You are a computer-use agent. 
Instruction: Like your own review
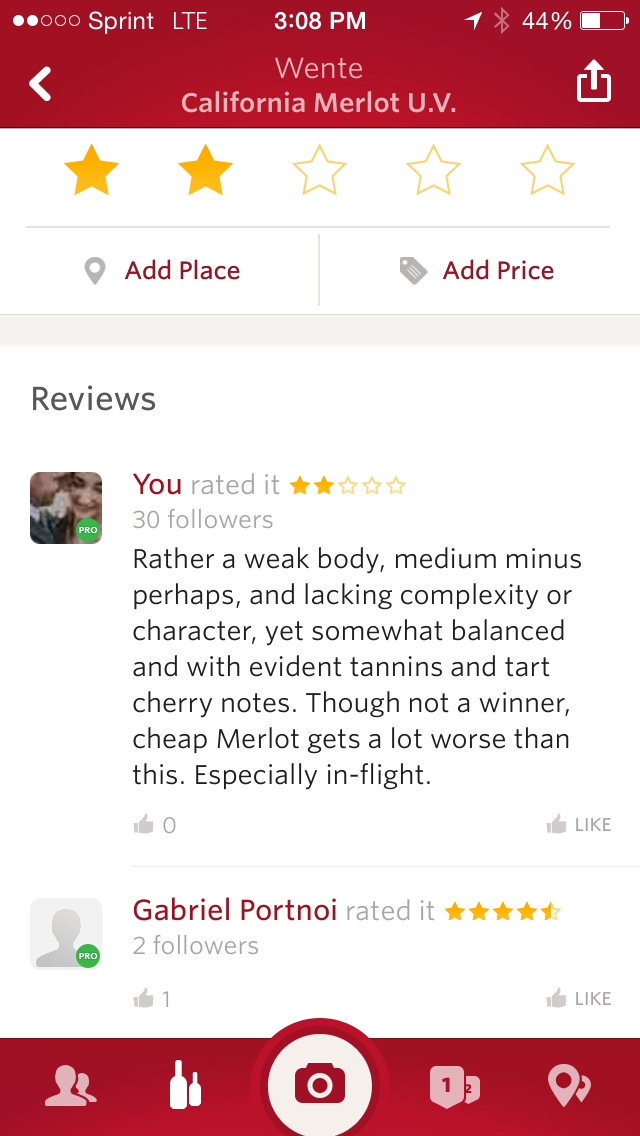click(x=579, y=825)
